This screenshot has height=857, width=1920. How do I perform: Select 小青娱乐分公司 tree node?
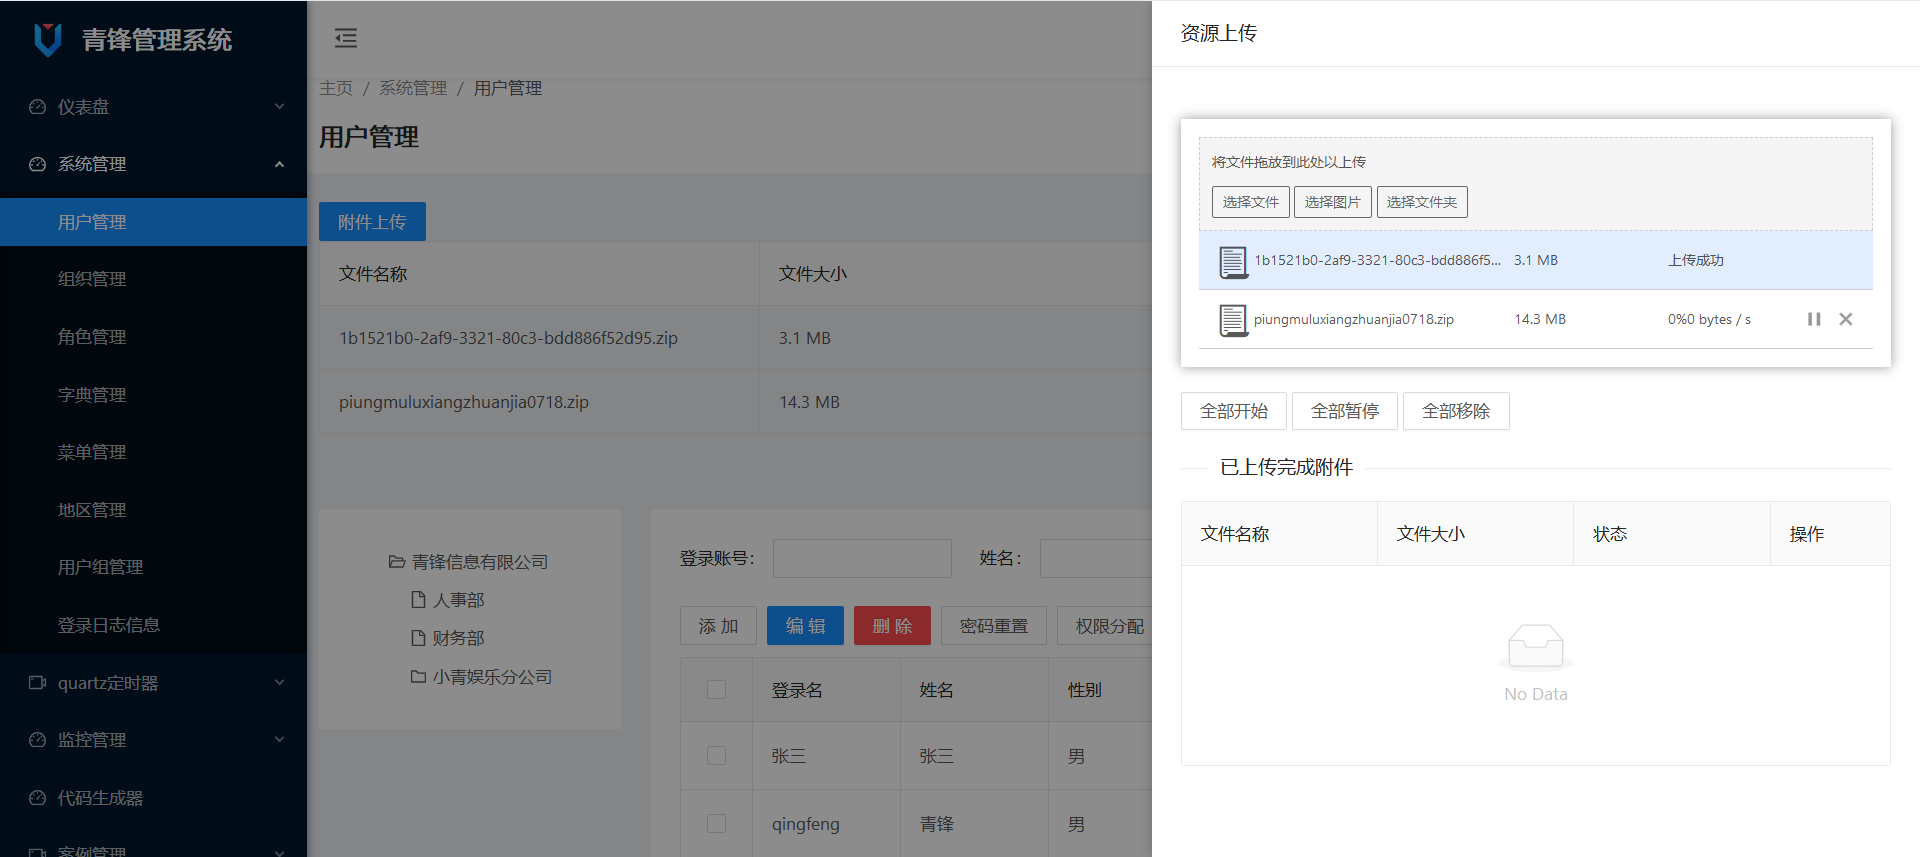492,677
